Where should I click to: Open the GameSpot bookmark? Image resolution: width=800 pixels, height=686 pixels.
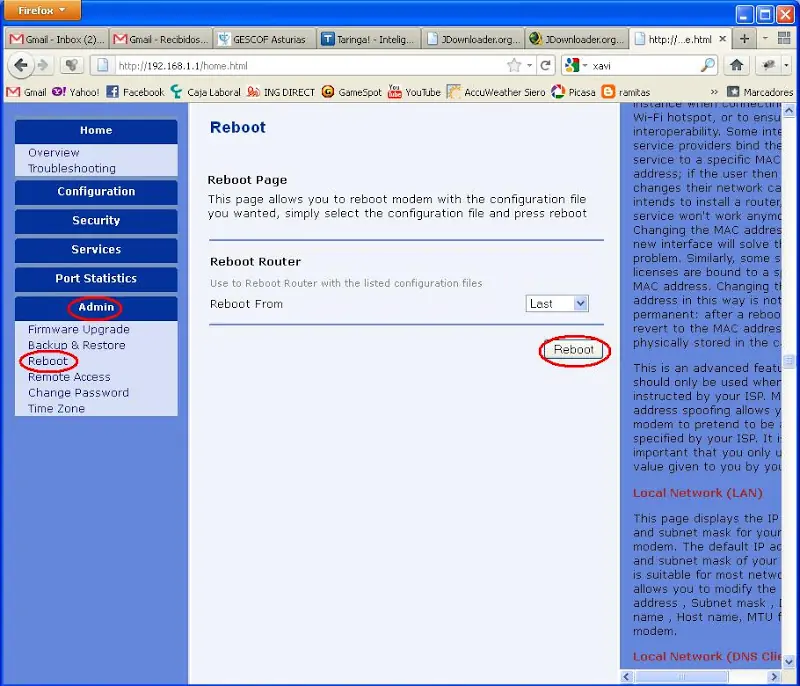pos(352,92)
